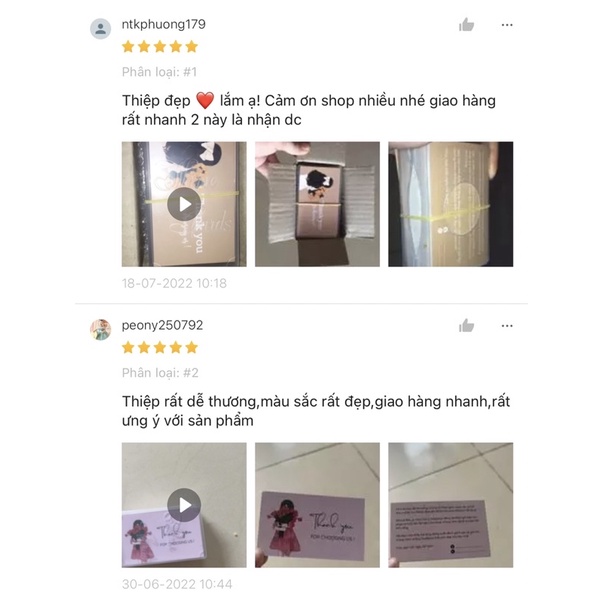Open the username peony250792

click(x=162, y=325)
